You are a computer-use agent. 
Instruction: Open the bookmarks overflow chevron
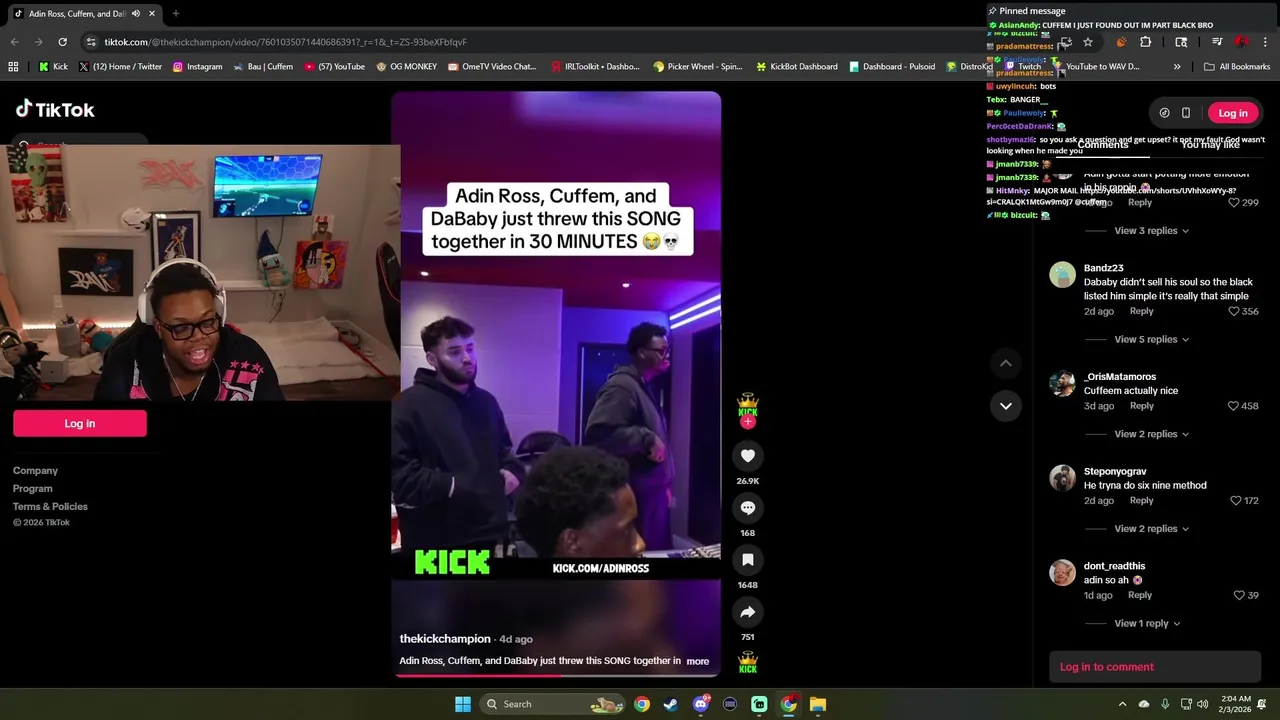coord(1177,67)
